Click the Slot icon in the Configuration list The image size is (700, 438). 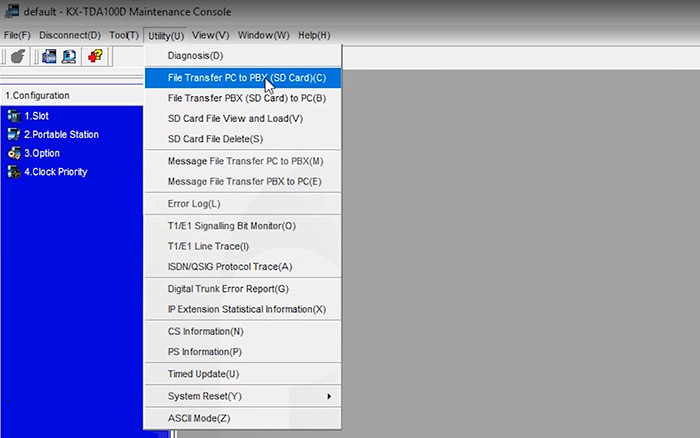click(x=14, y=116)
